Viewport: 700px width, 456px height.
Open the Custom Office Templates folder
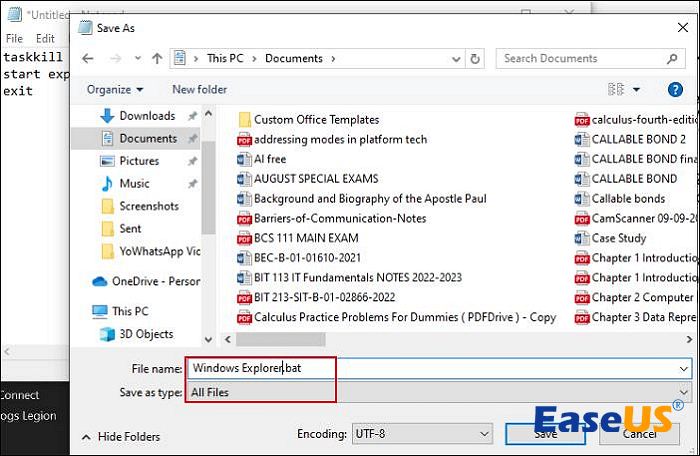coord(316,120)
